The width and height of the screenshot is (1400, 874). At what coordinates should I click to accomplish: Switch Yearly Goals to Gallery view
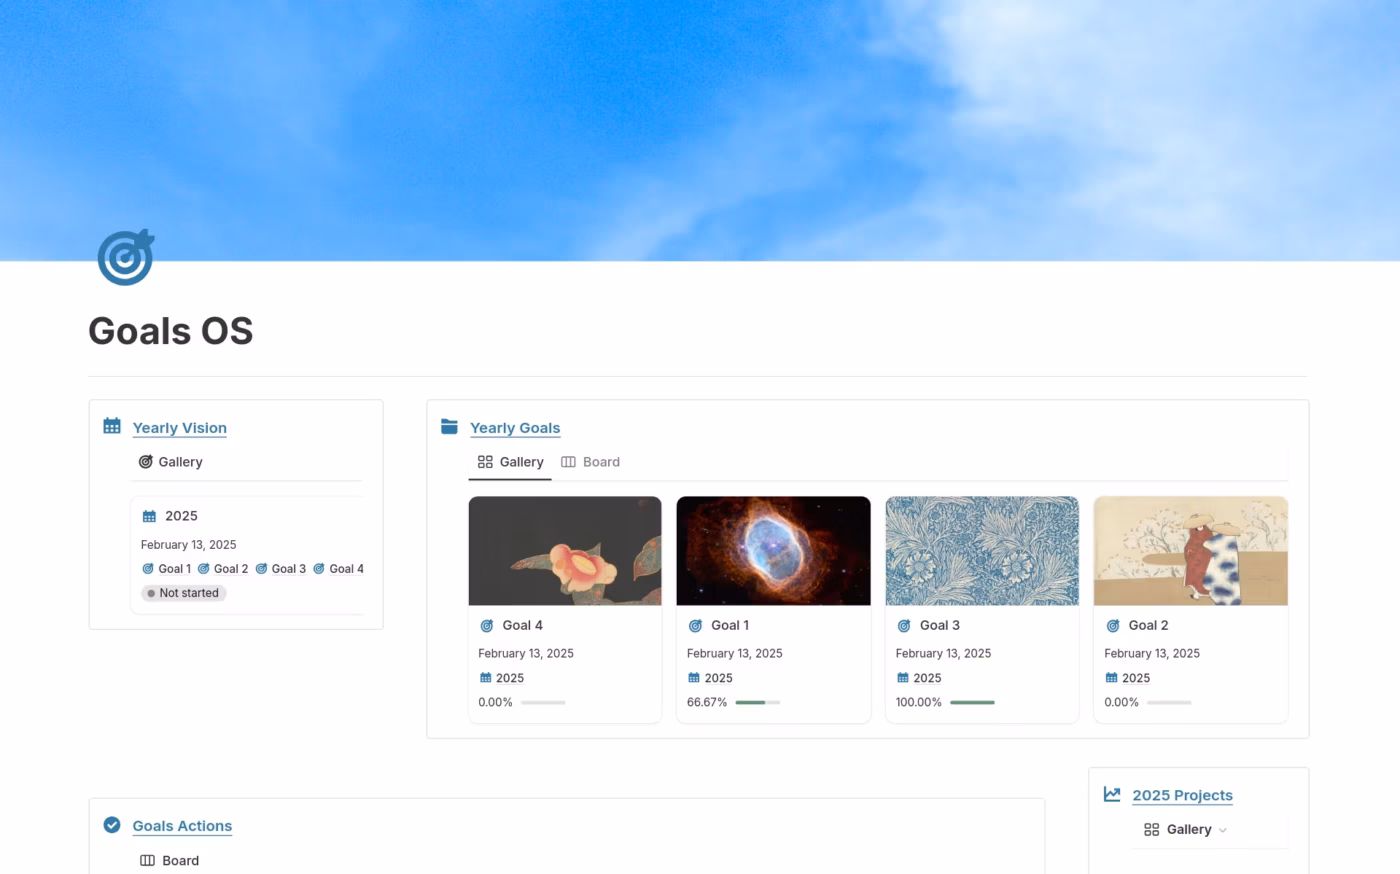click(x=510, y=462)
